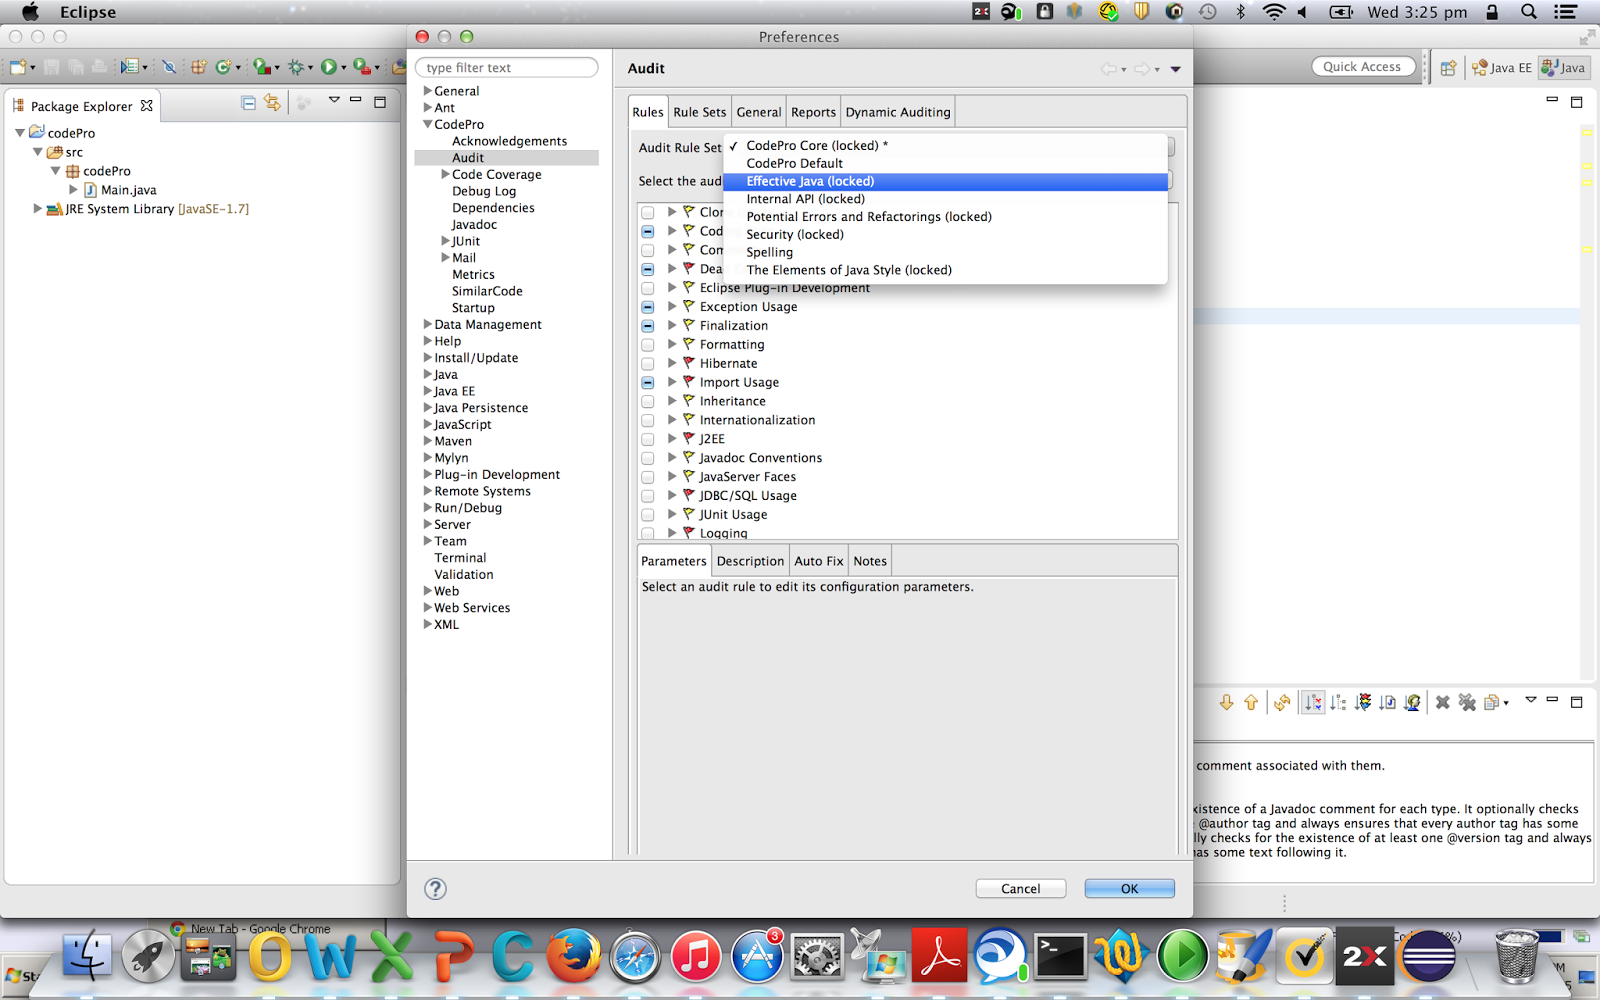This screenshot has height=1000, width=1600.
Task: Toggle the Finalization rule checkbox
Action: point(648,326)
